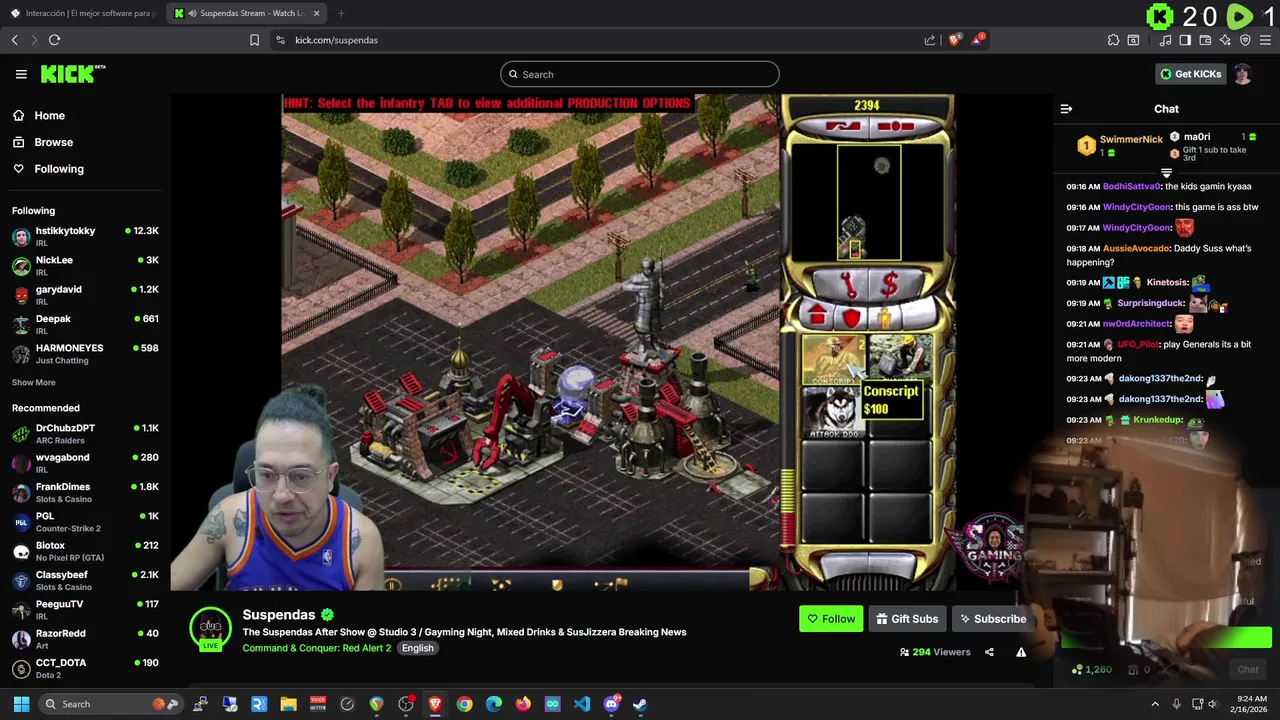The width and height of the screenshot is (1280, 720).
Task: Click sell dollar button in game sidebar
Action: click(889, 286)
